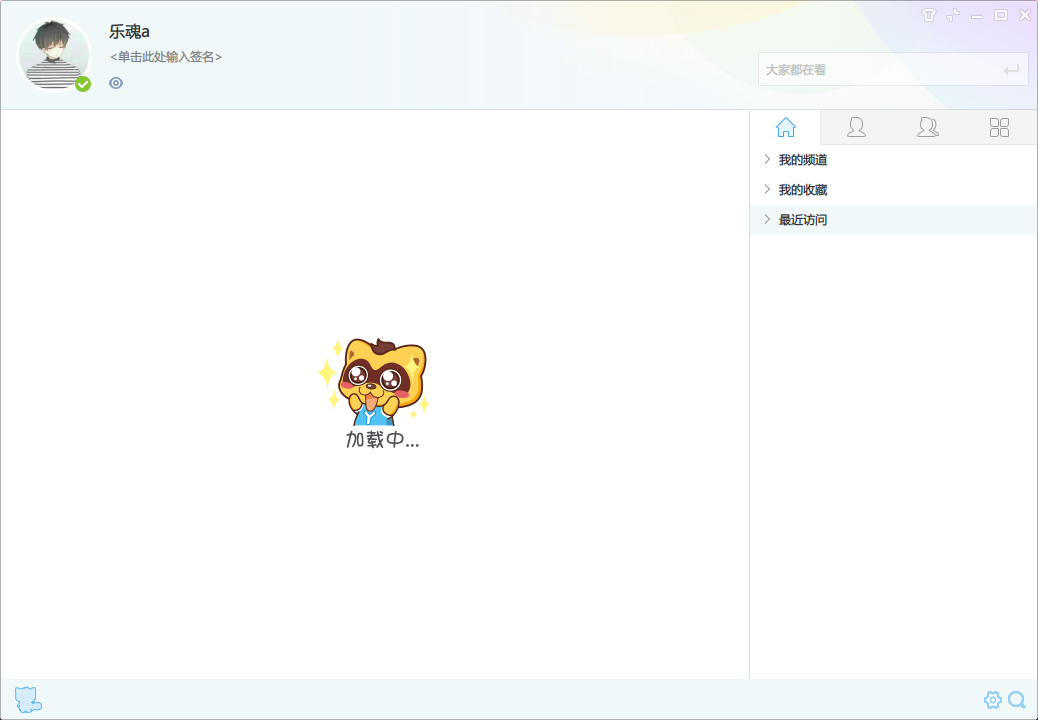Switch to mini mode icon in title bar
1038x720 pixels.
[953, 15]
